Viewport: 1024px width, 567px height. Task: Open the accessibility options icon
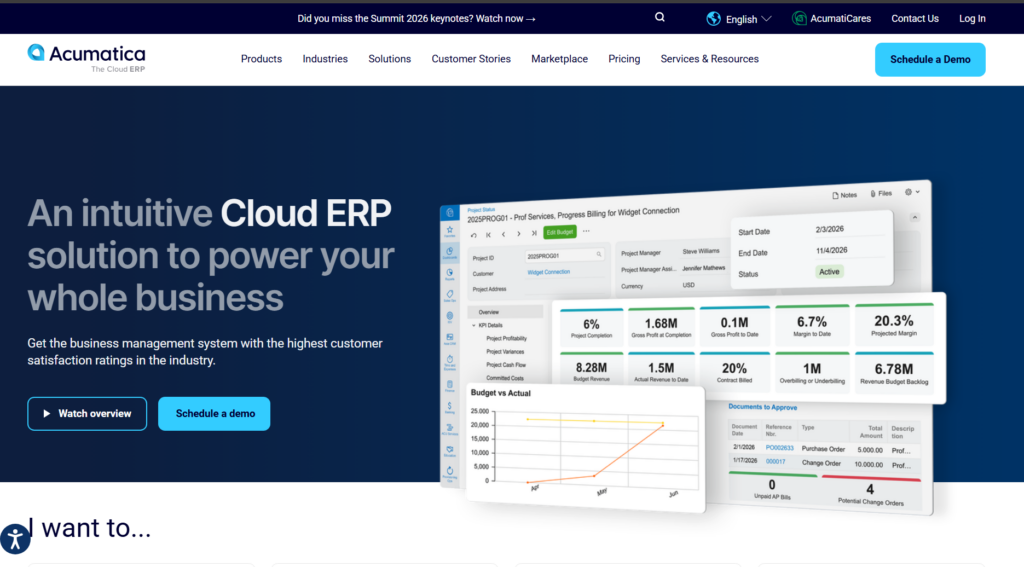14,539
